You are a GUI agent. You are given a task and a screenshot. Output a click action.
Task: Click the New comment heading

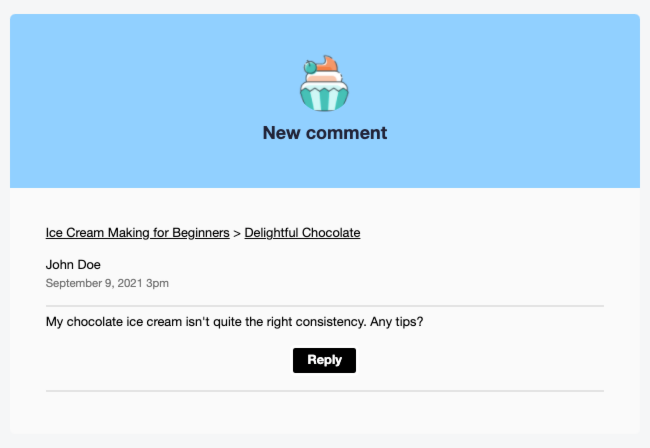[x=325, y=133]
